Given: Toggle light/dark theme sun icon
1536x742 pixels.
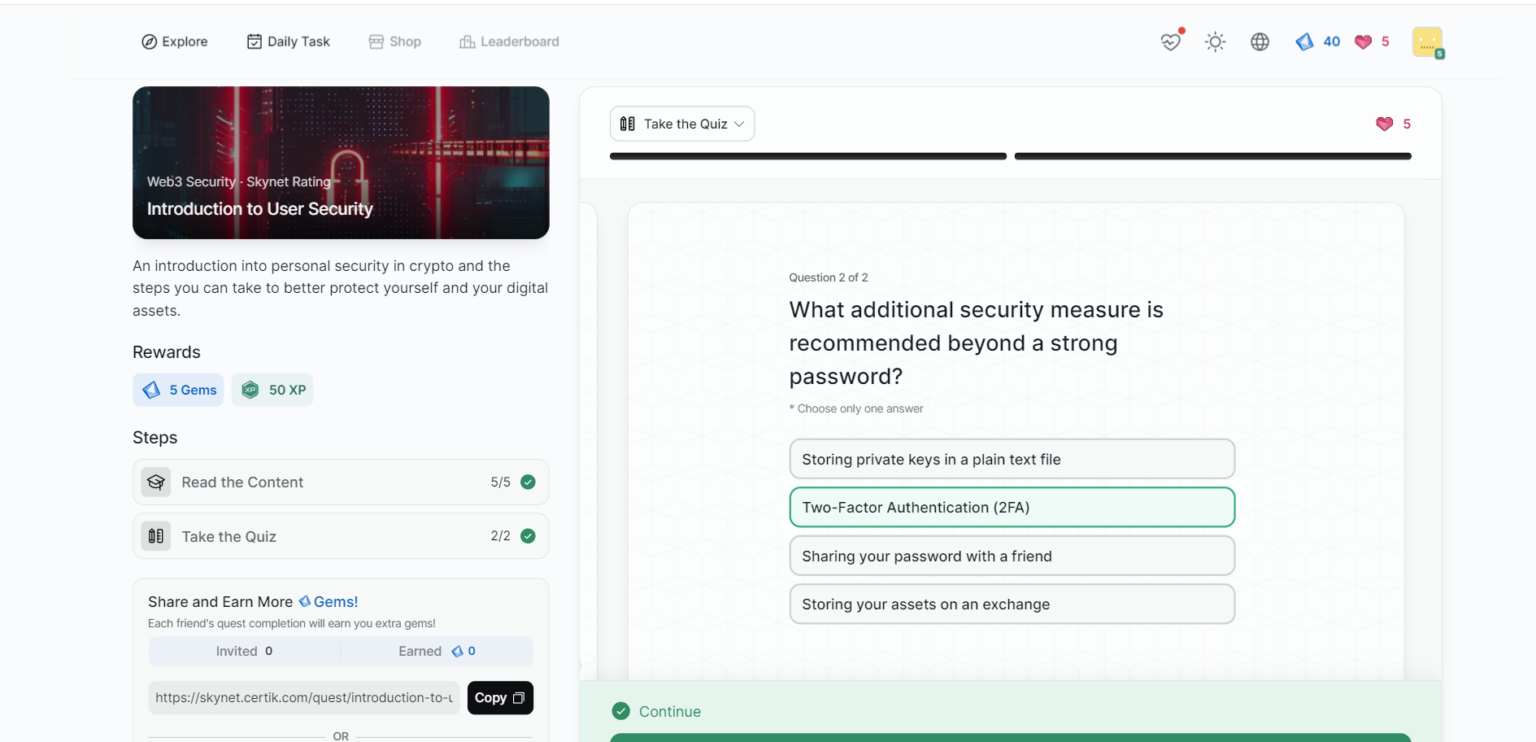Looking at the screenshot, I should pos(1215,42).
